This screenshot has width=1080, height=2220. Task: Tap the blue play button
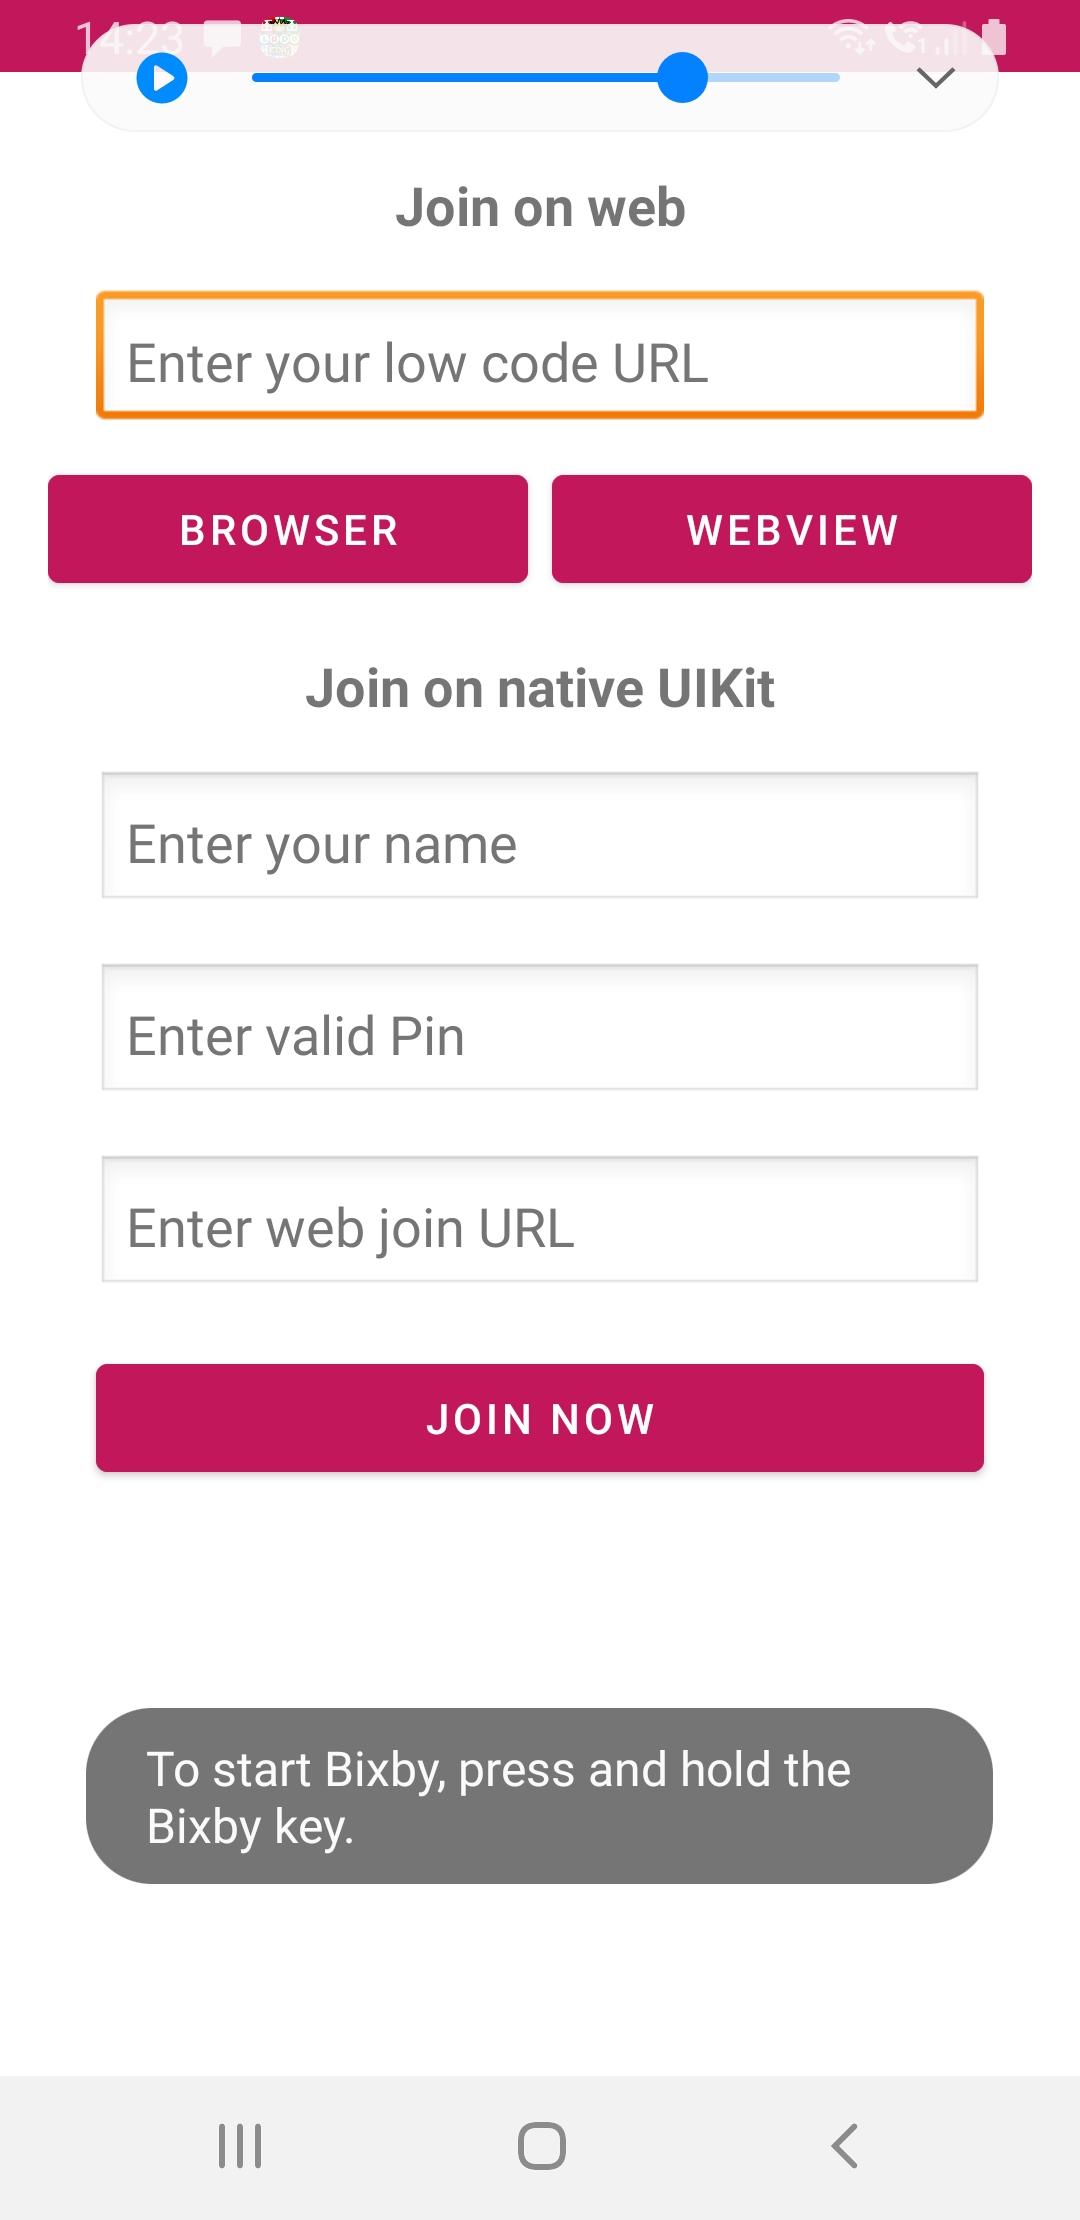click(162, 78)
